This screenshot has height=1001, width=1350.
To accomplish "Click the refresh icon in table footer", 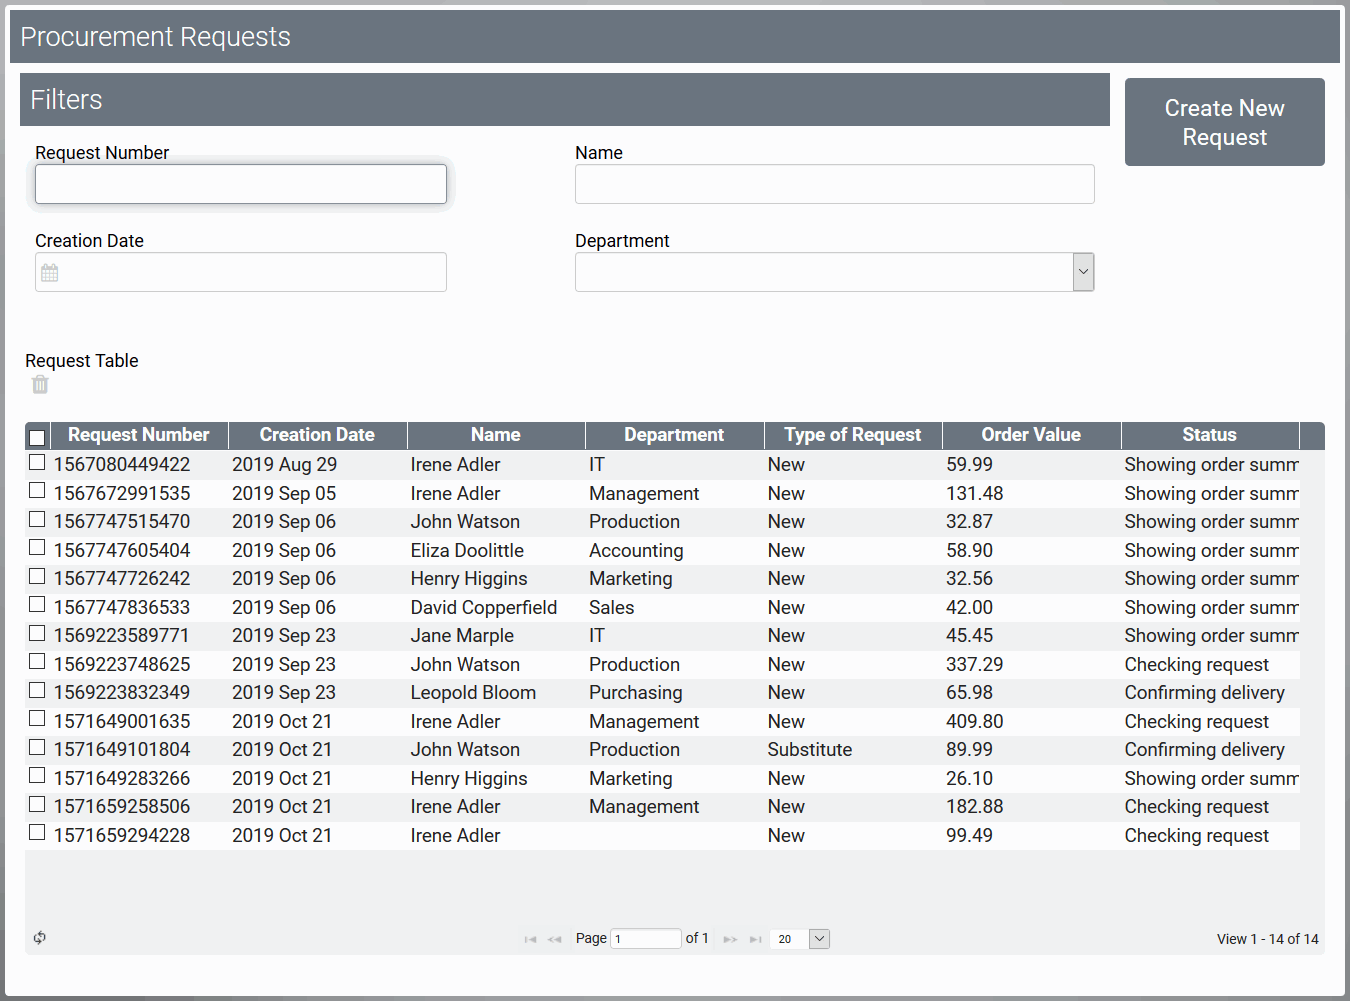I will click(40, 938).
